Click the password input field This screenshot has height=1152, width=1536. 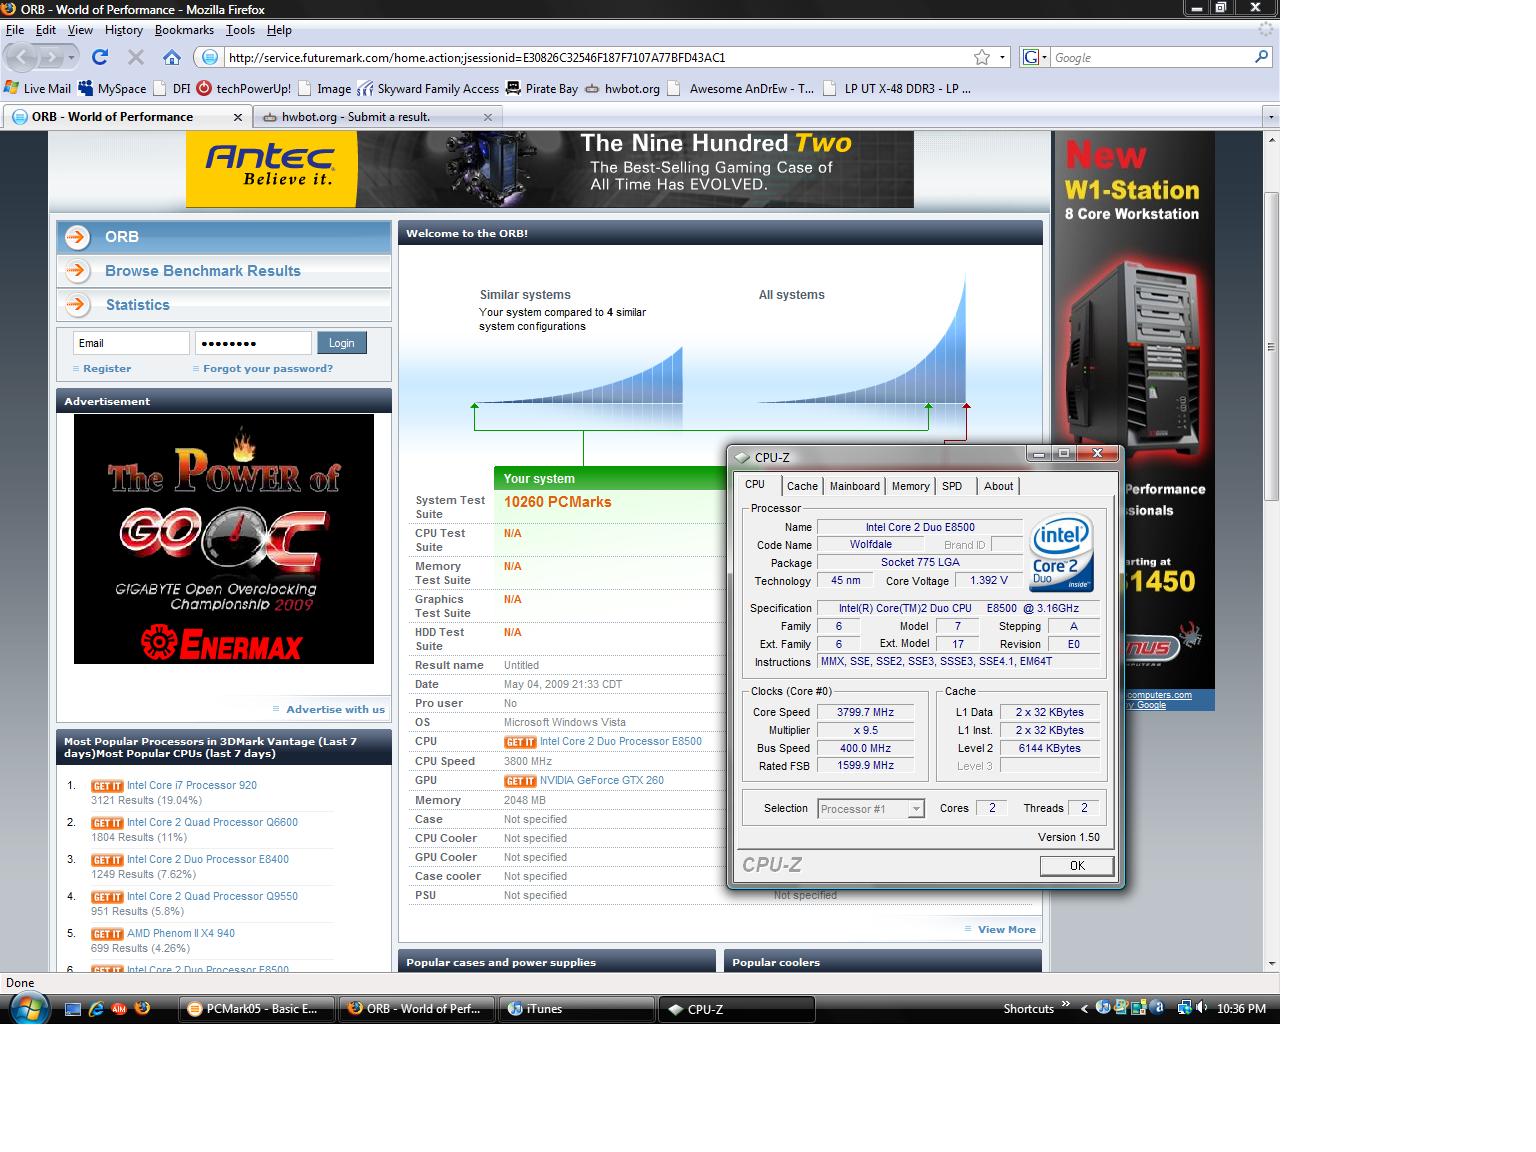coord(253,343)
